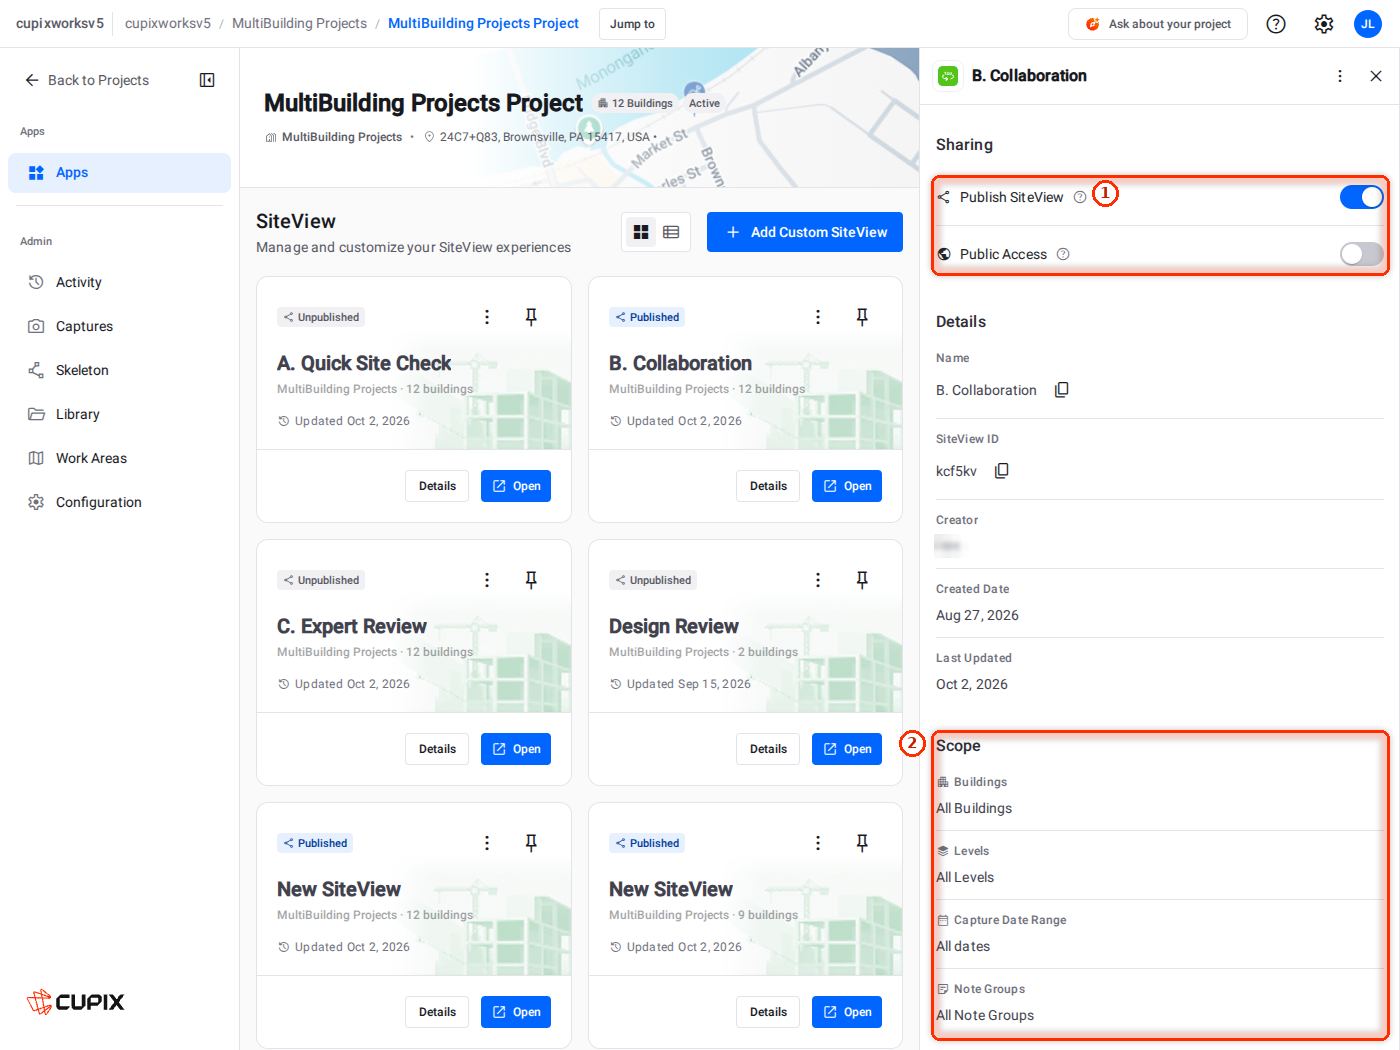Pin the Design Review card
The height and width of the screenshot is (1050, 1400).
pyautogui.click(x=862, y=580)
